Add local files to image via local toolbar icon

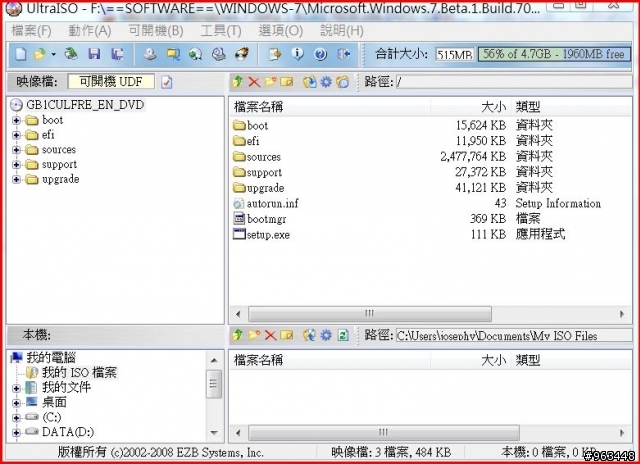[309, 335]
